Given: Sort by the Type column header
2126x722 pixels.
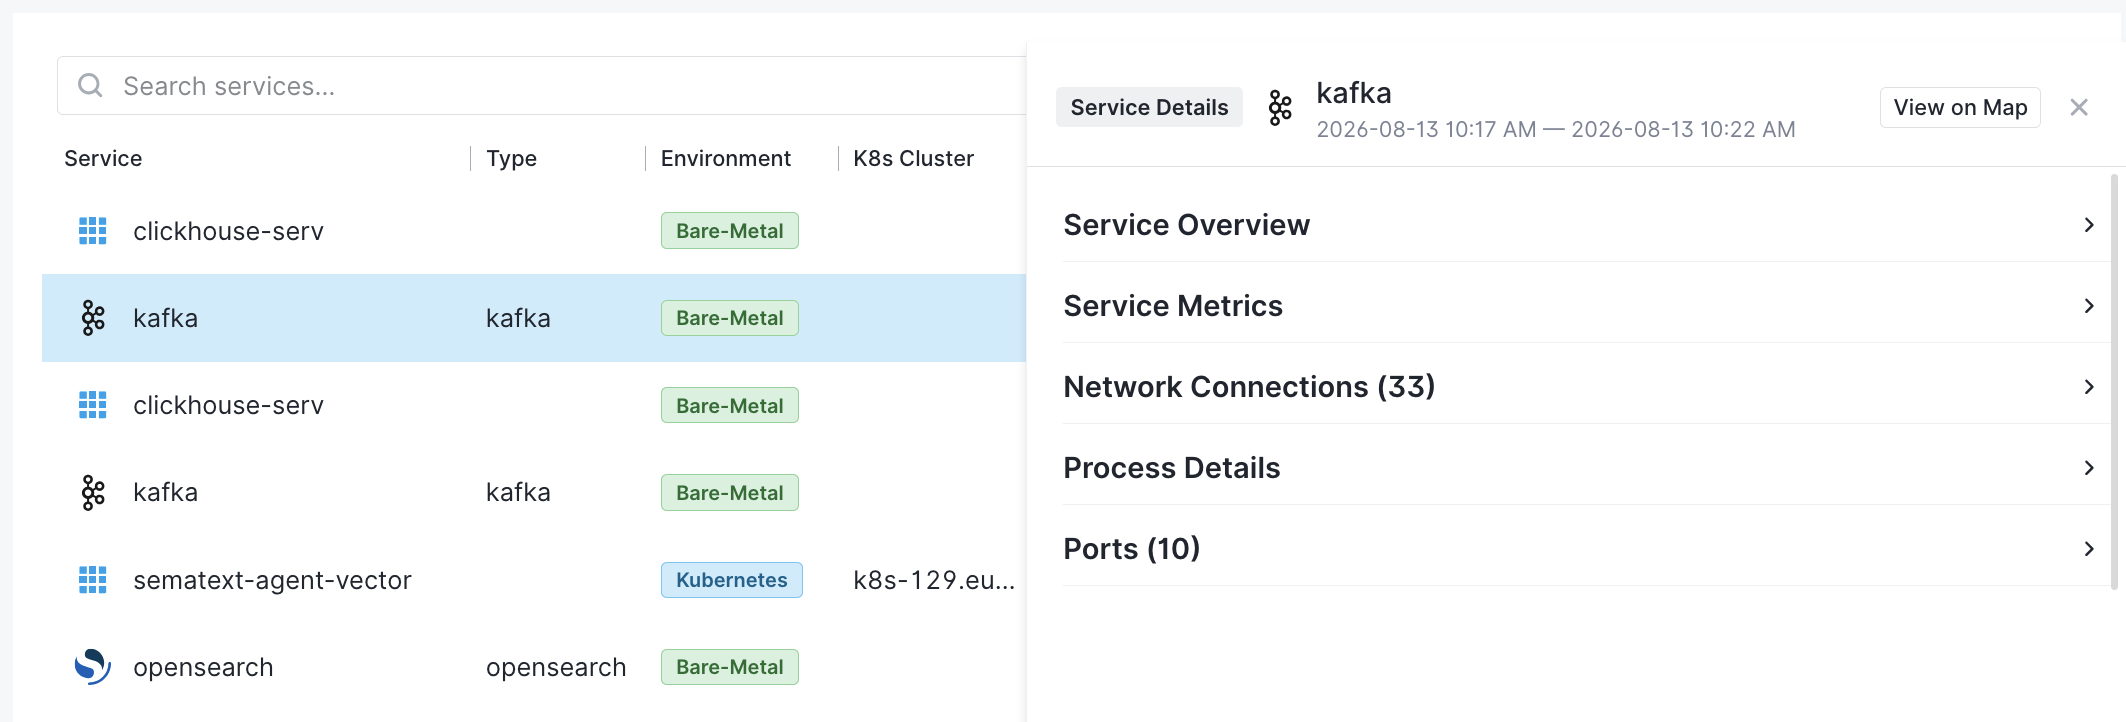Looking at the screenshot, I should (x=511, y=158).
